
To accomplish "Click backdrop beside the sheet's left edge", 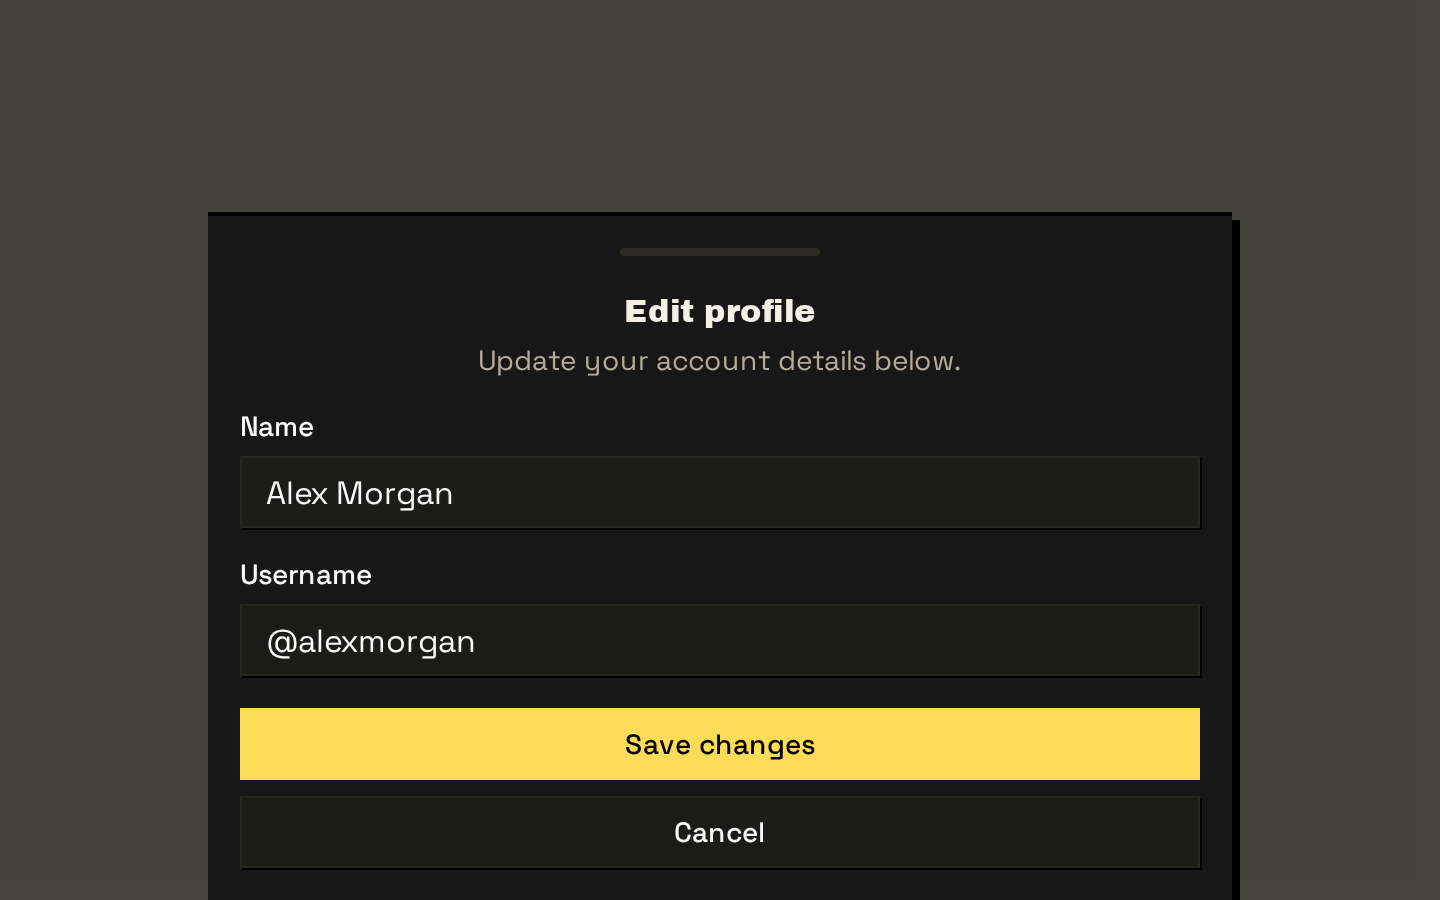I will pyautogui.click(x=104, y=556).
